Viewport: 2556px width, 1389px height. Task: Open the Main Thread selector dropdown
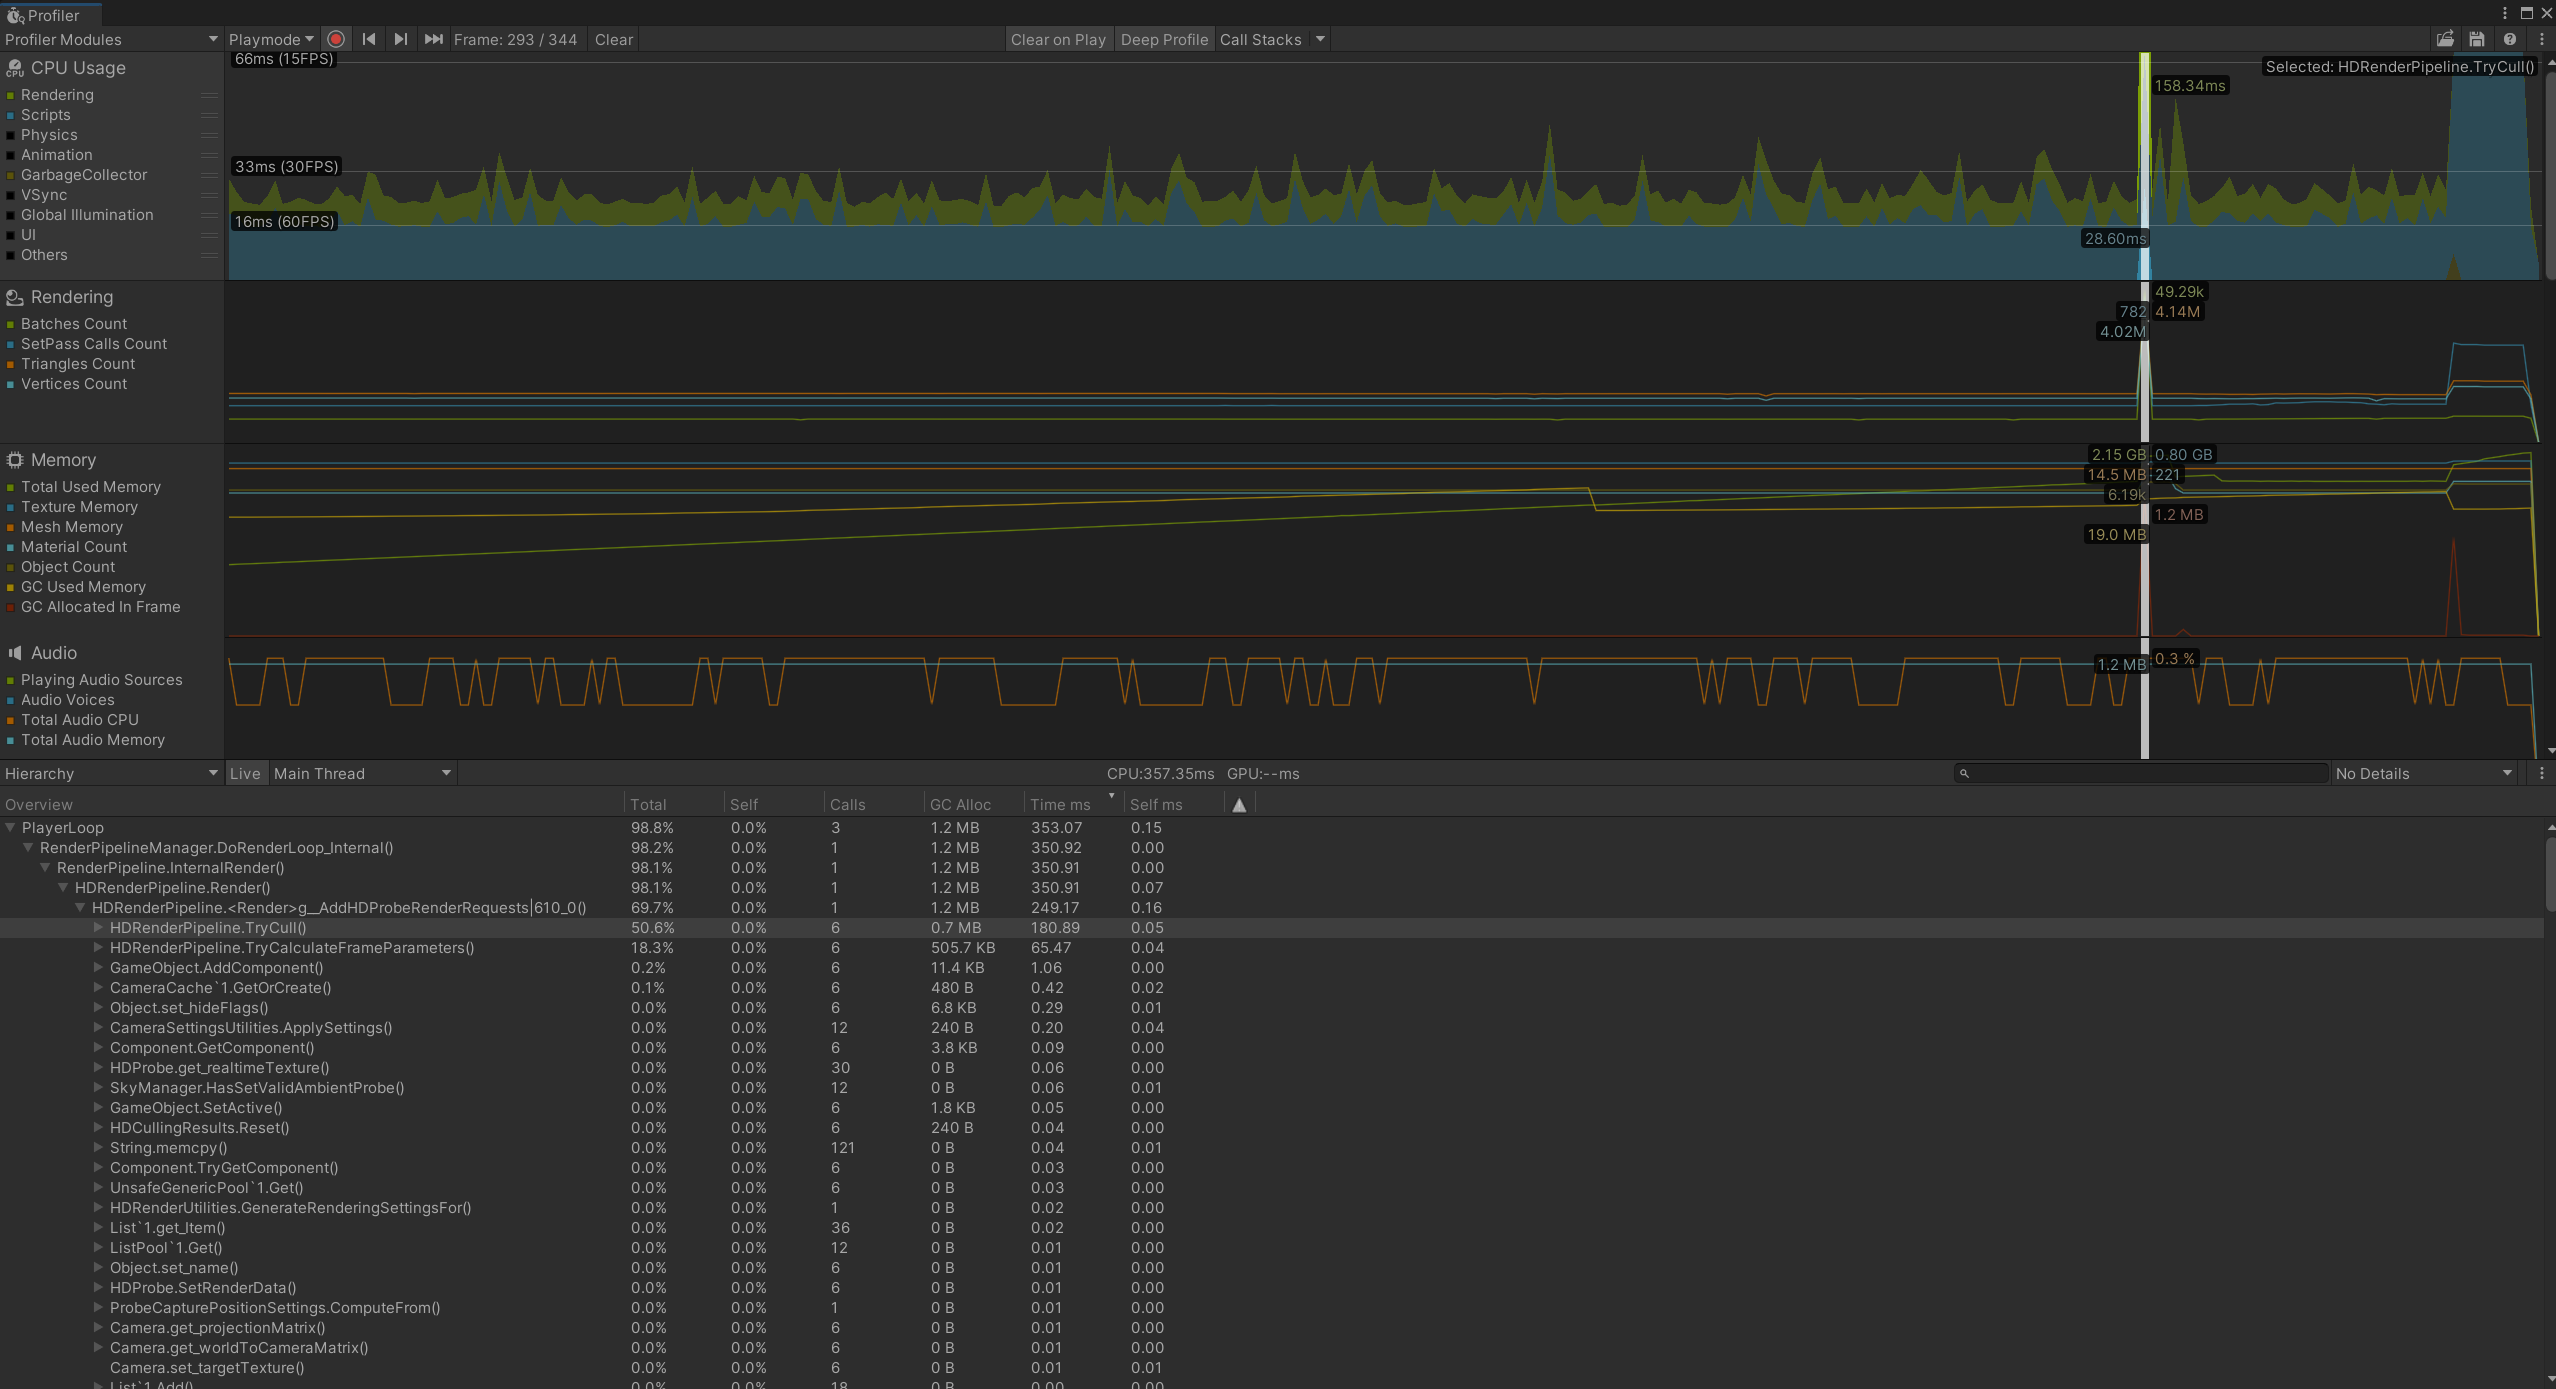click(361, 773)
